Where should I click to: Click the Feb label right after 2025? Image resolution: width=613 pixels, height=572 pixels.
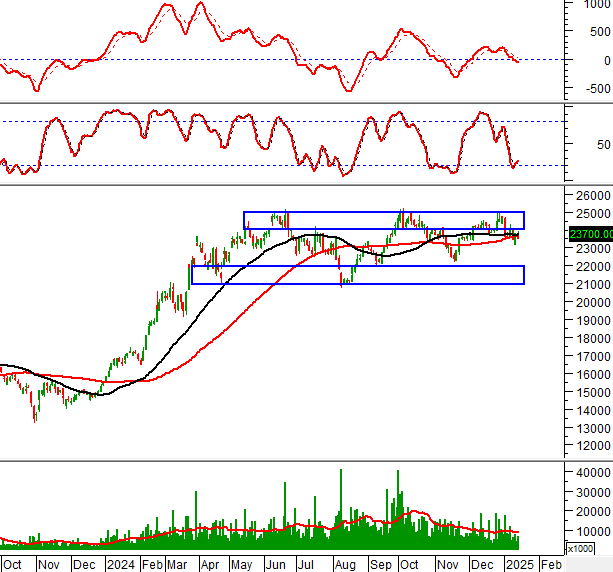551,565
